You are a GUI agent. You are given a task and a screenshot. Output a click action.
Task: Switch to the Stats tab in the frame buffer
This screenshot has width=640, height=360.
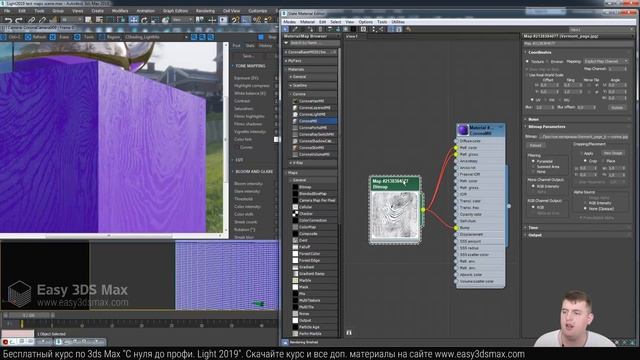250,46
